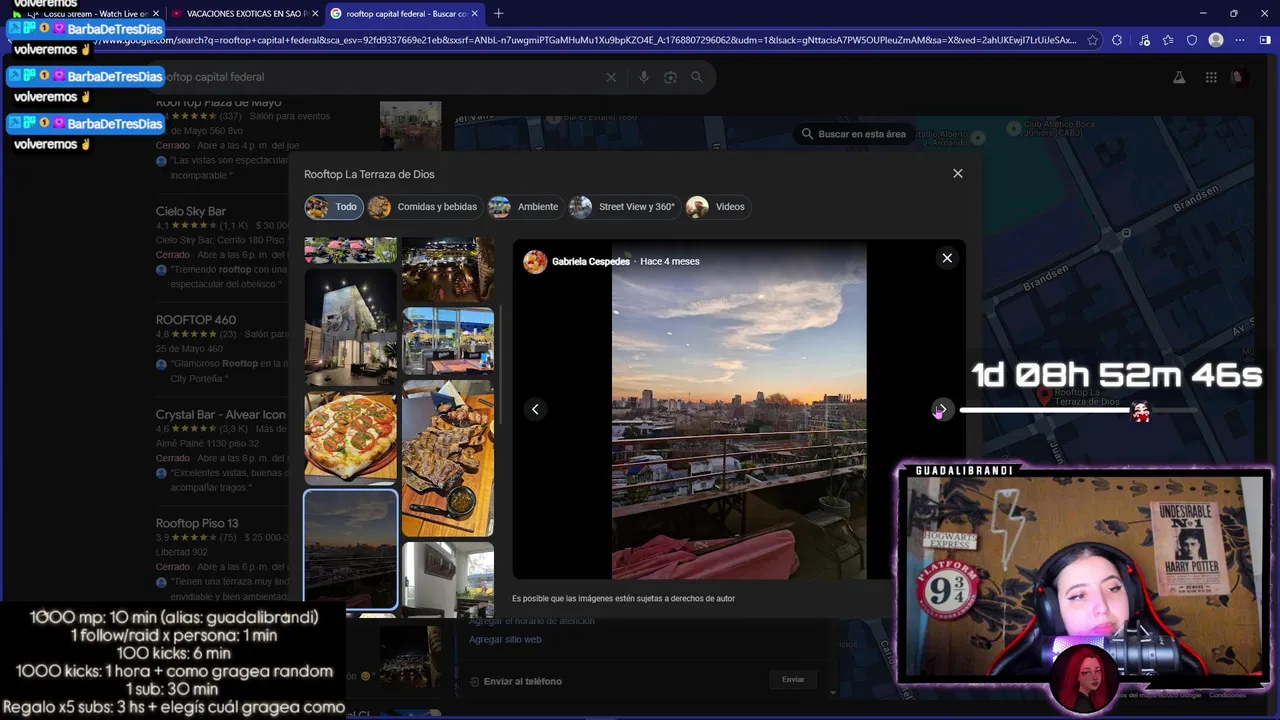Open the grilled meat platter thumbnail
The image size is (1280, 720).
tap(448, 458)
